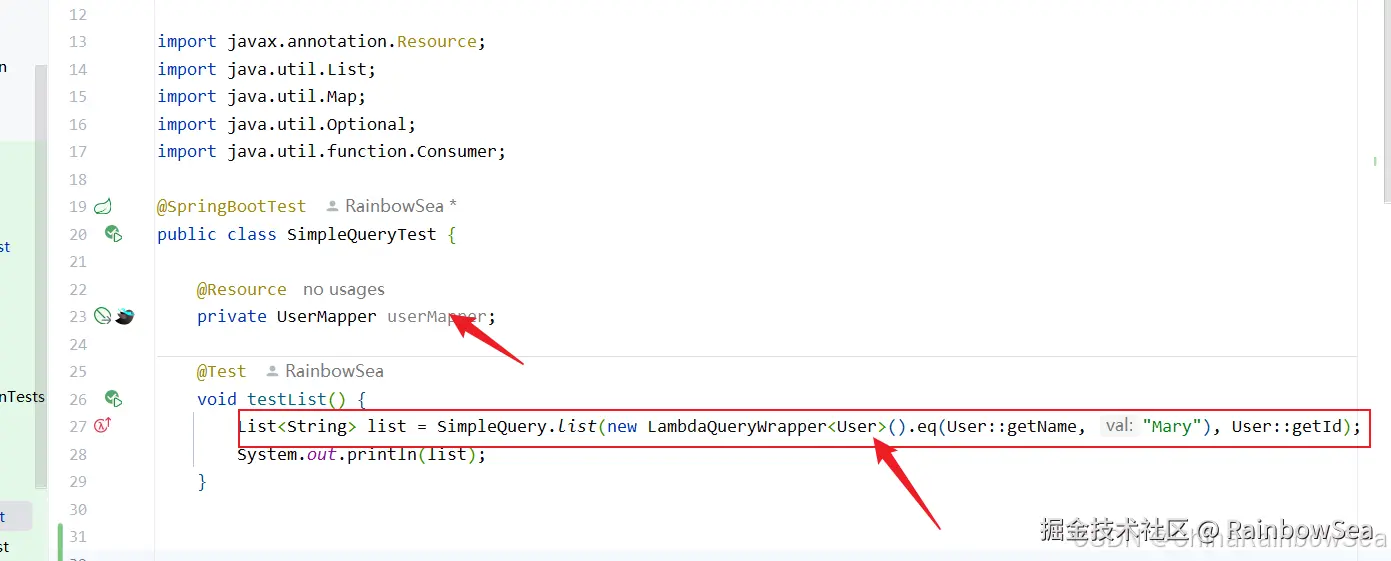Open the "RainbowSea" author hint above testList
Image resolution: width=1391 pixels, height=561 pixels.
[334, 371]
